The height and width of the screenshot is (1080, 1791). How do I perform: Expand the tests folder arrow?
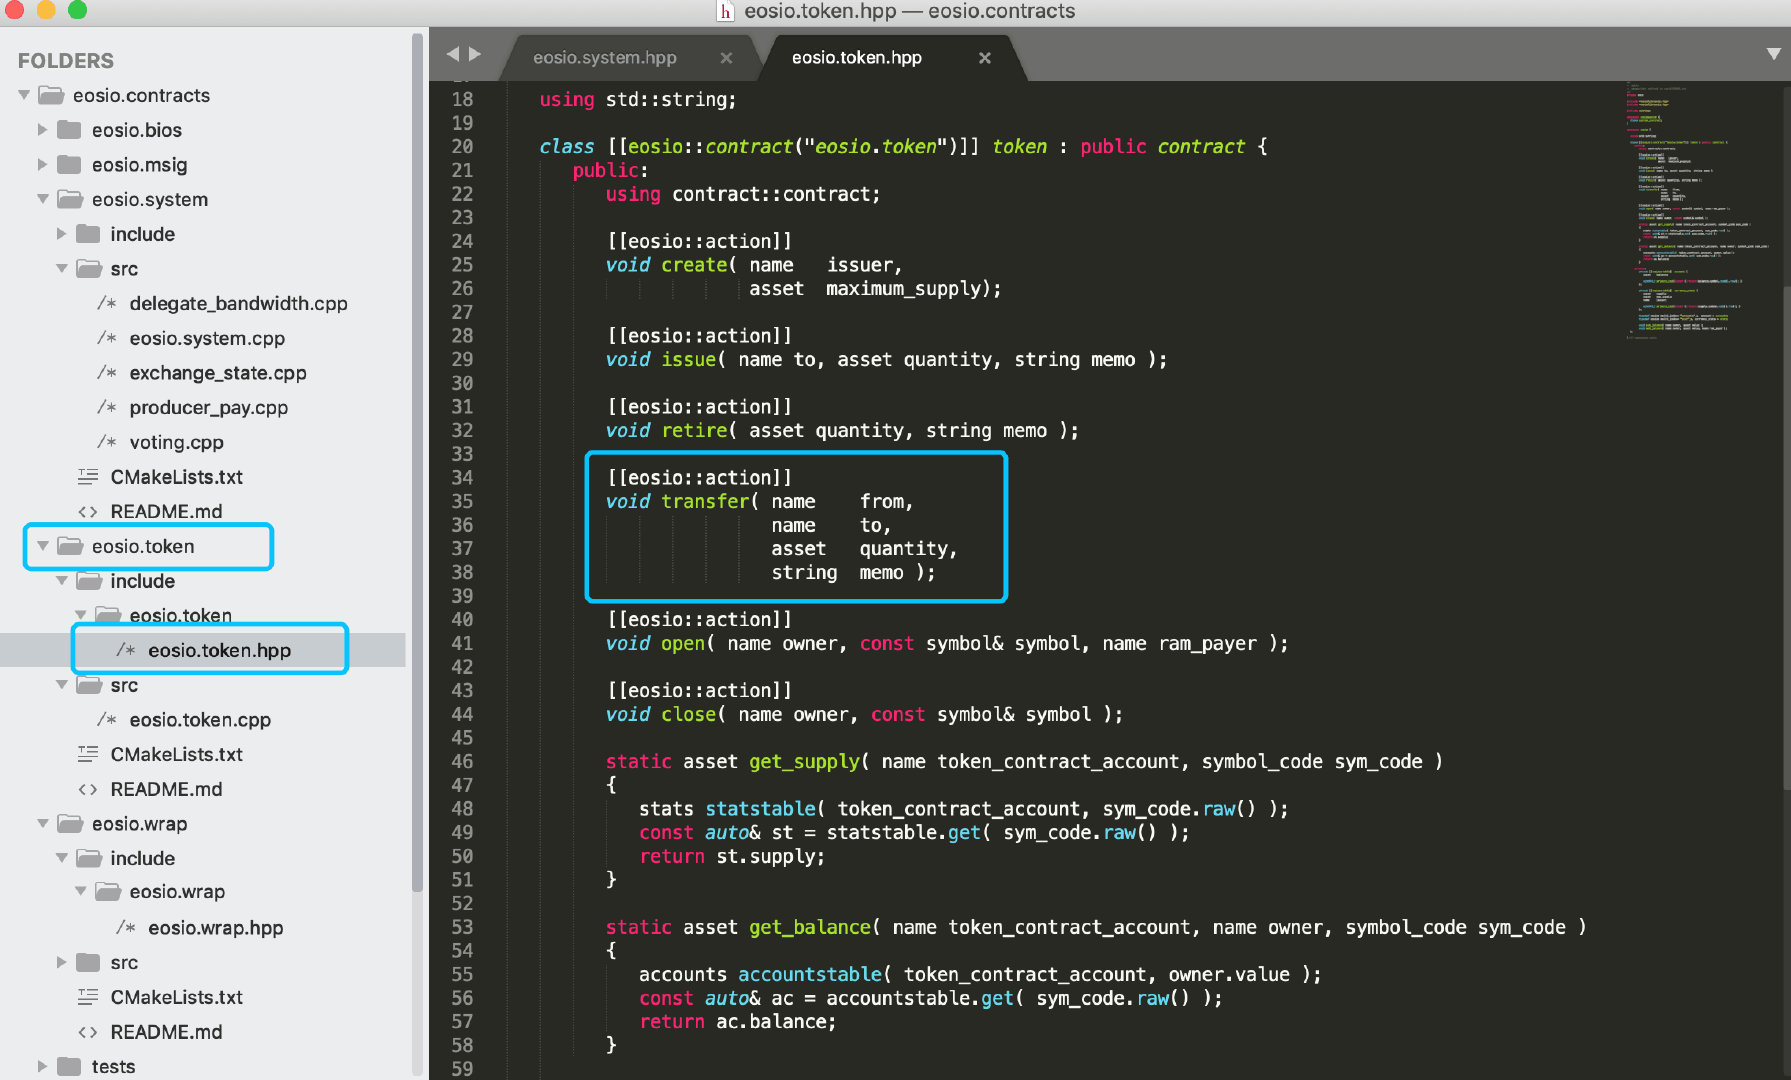pyautogui.click(x=43, y=1066)
